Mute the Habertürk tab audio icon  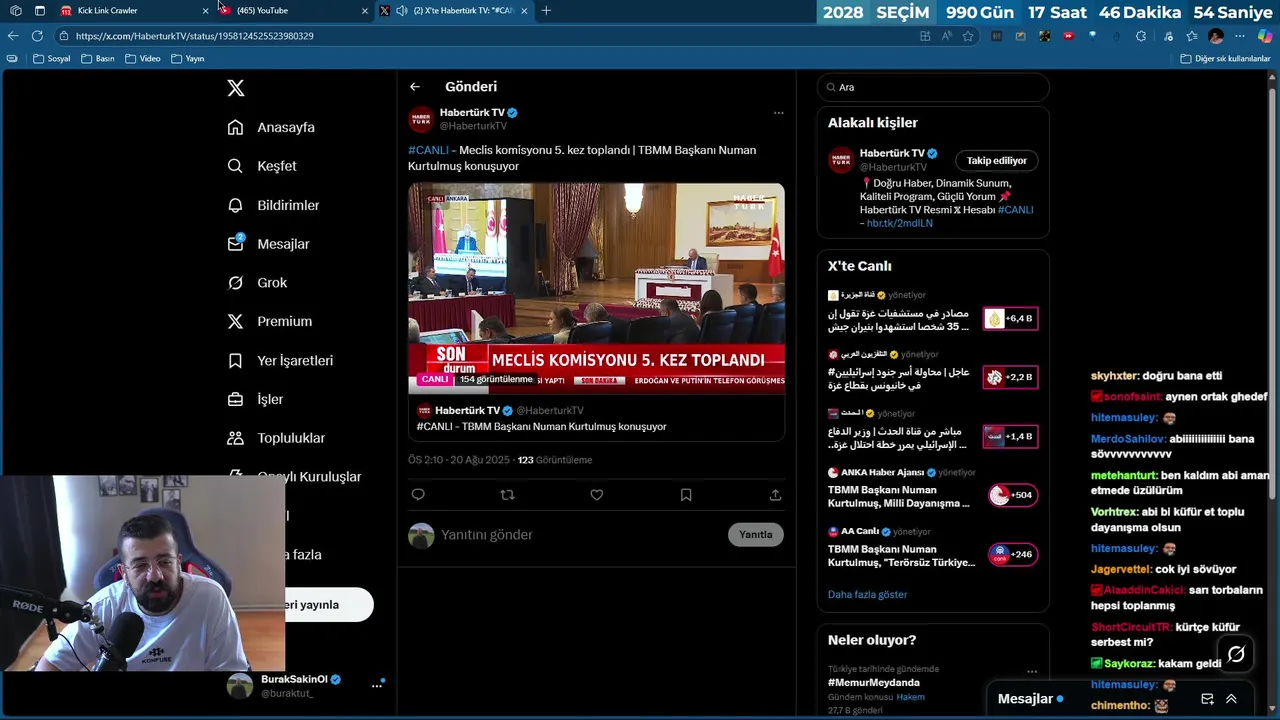401,10
